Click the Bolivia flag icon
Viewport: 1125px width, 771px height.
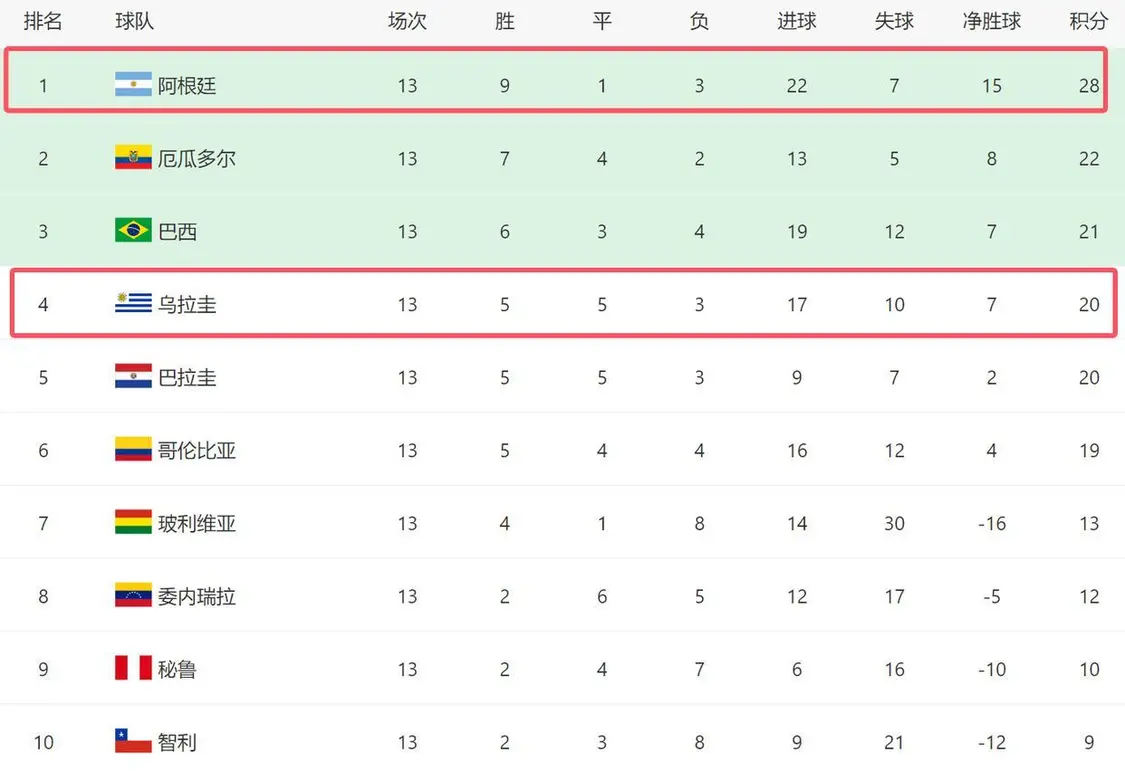(x=133, y=523)
